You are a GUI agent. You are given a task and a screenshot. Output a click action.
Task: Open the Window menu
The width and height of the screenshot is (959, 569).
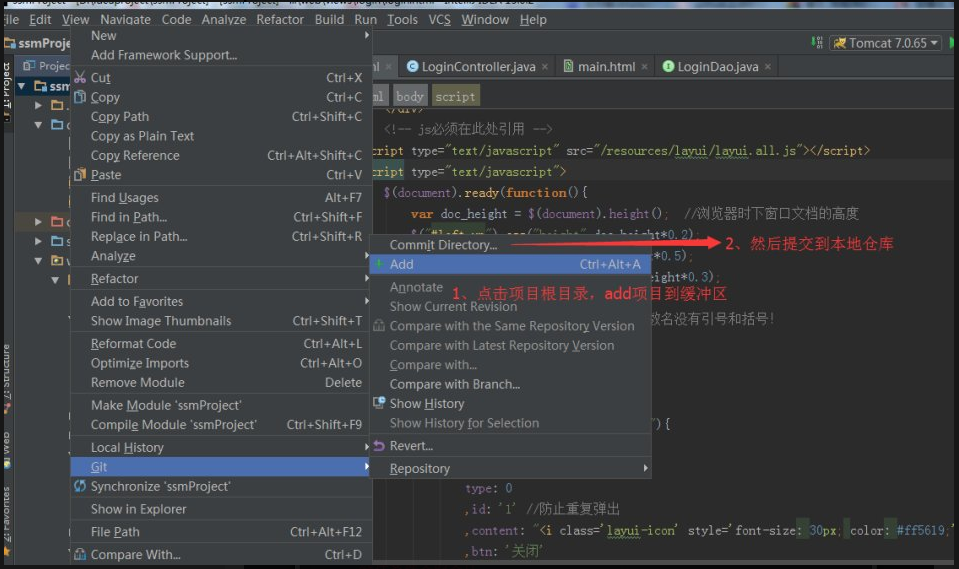coord(485,20)
